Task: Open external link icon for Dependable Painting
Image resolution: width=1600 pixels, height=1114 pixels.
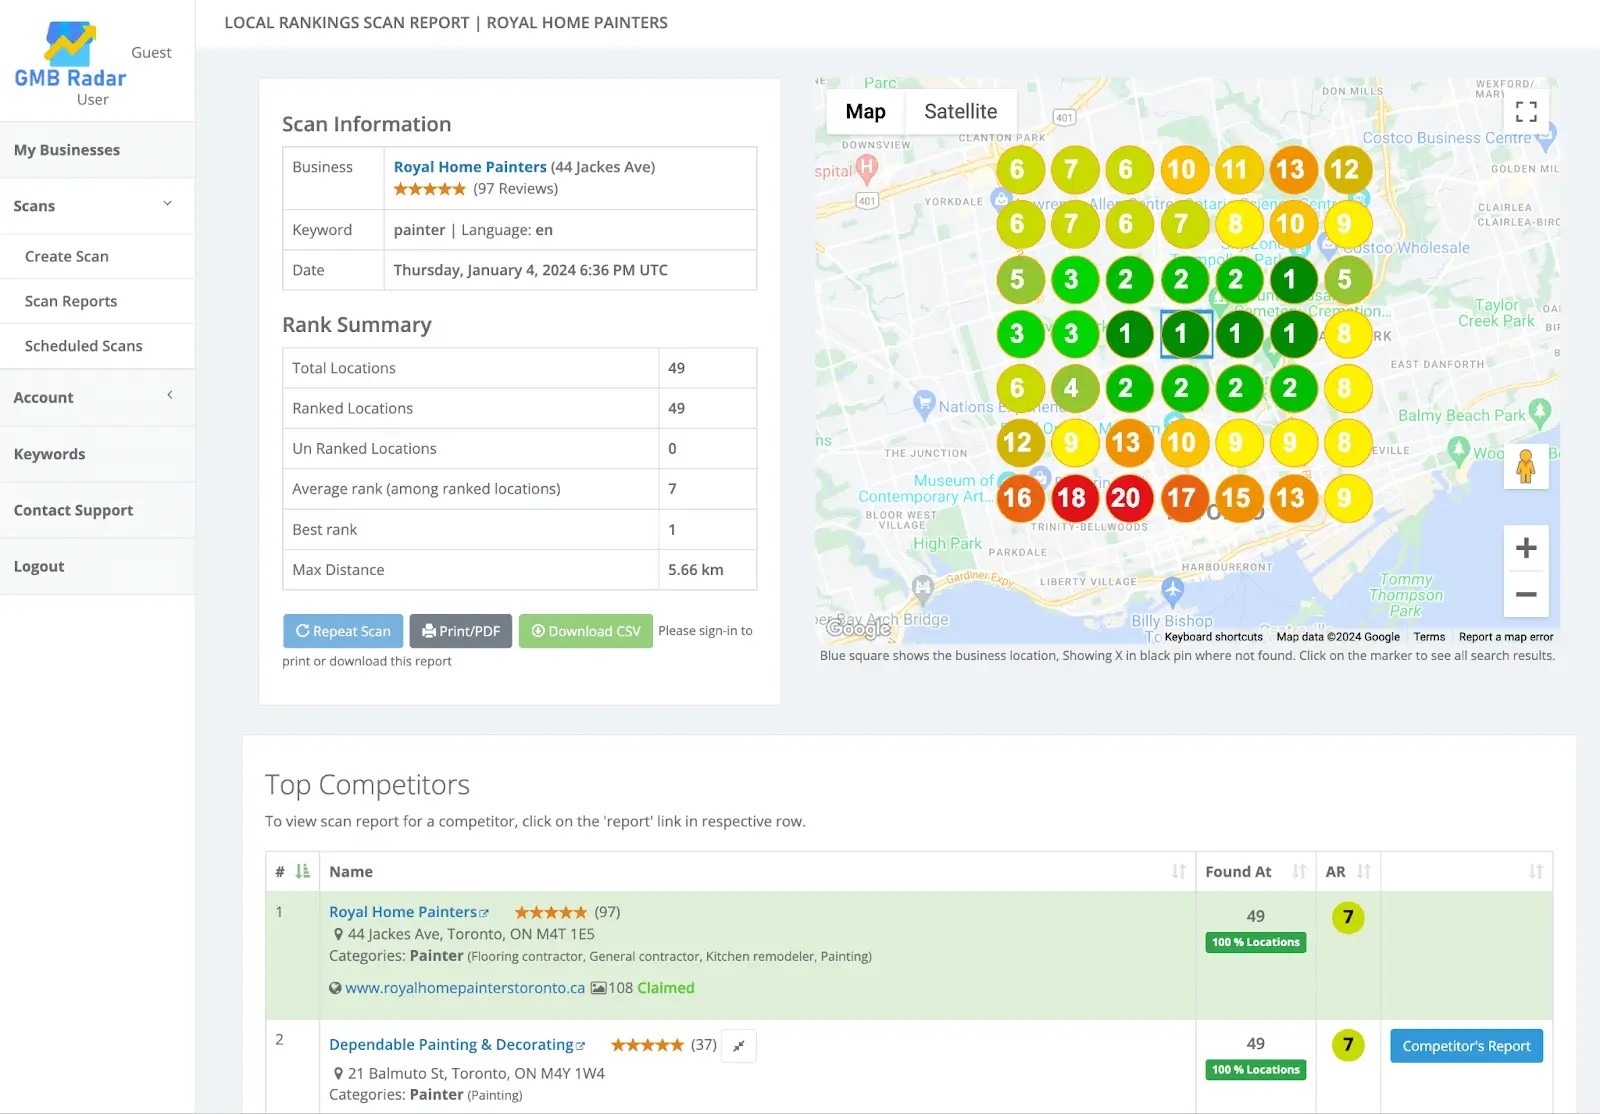Action: (x=580, y=1046)
